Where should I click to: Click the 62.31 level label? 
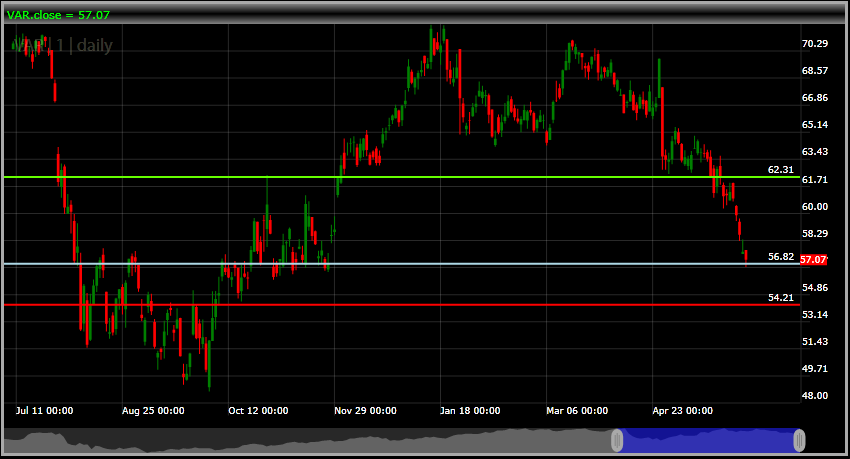coord(781,170)
